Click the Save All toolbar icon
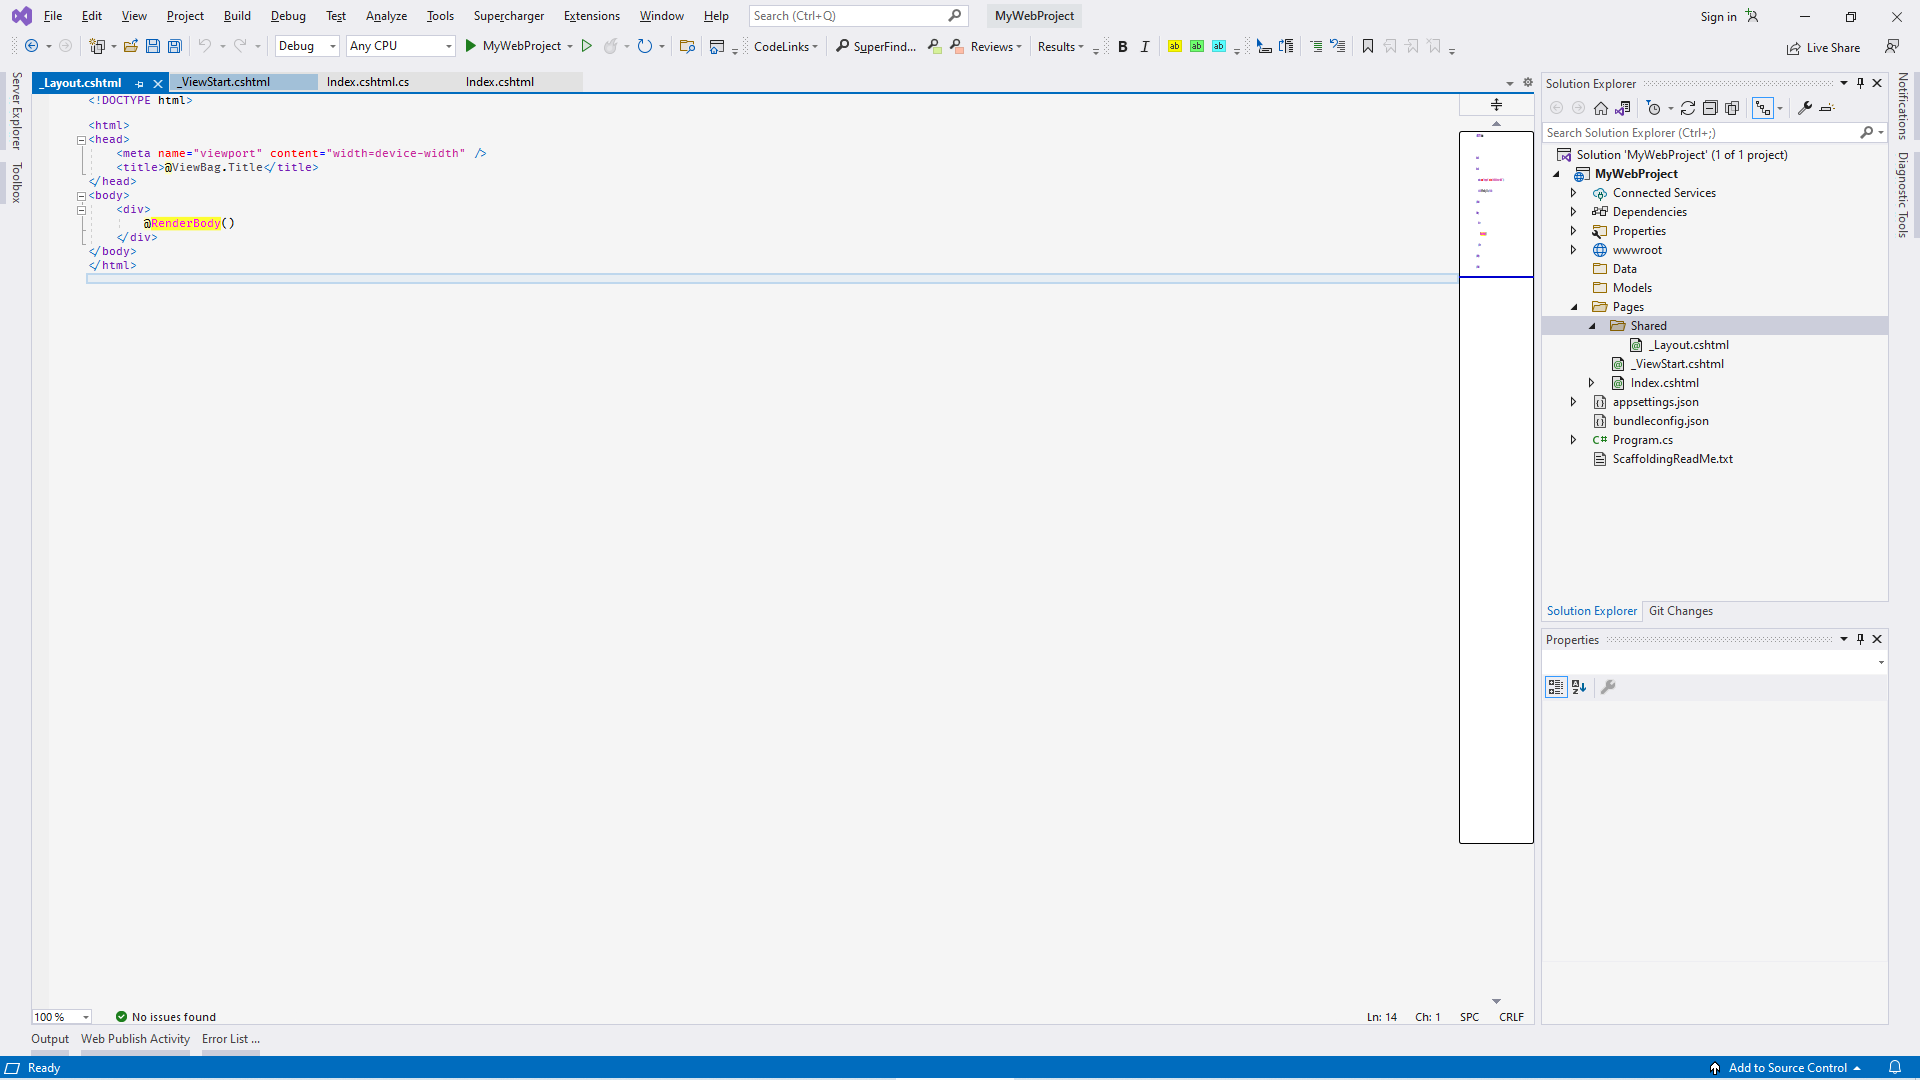 175,46
